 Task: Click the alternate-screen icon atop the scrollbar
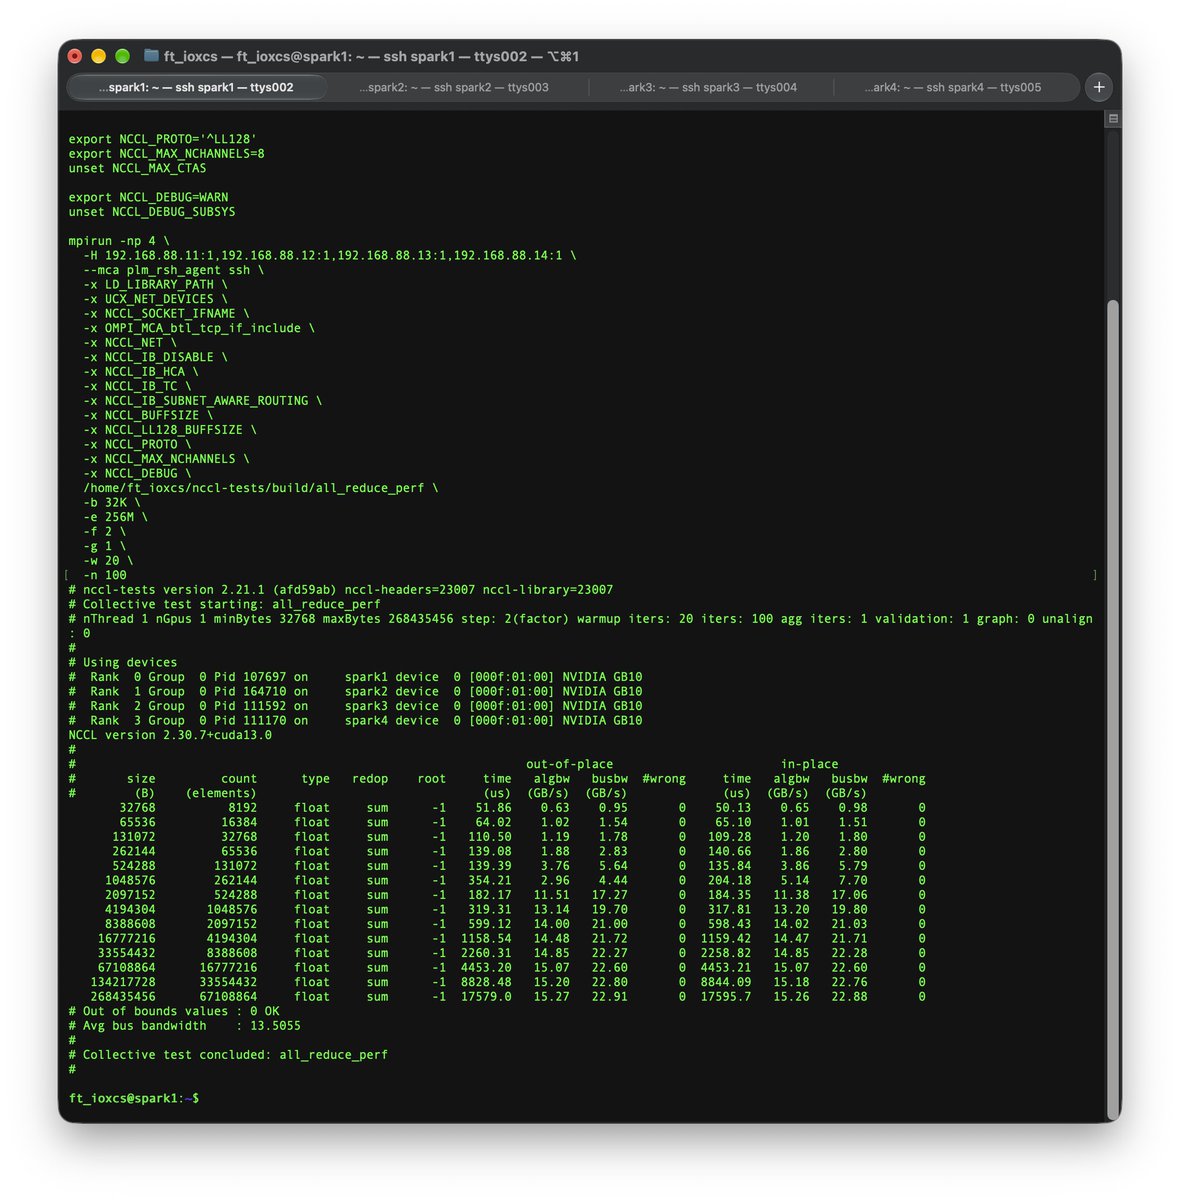[1113, 119]
